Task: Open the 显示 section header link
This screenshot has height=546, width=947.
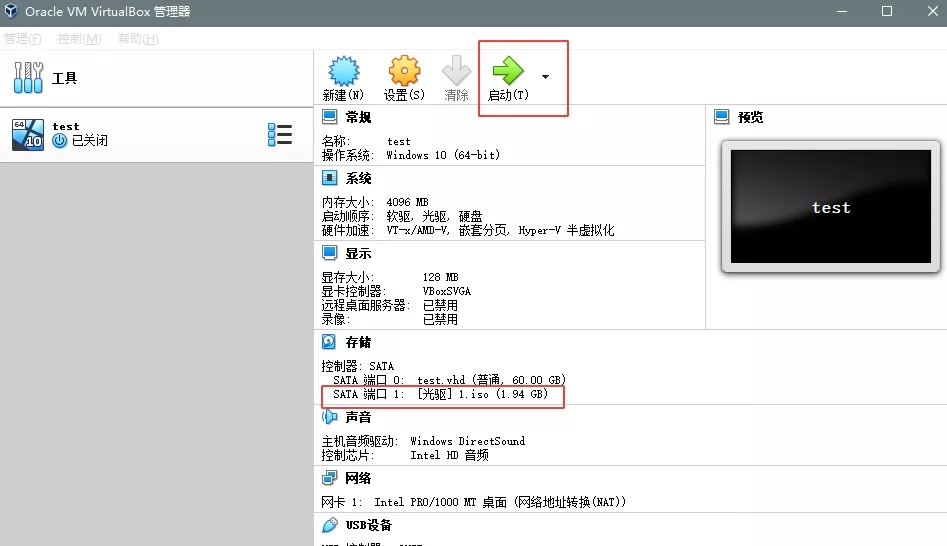Action: tap(358, 253)
